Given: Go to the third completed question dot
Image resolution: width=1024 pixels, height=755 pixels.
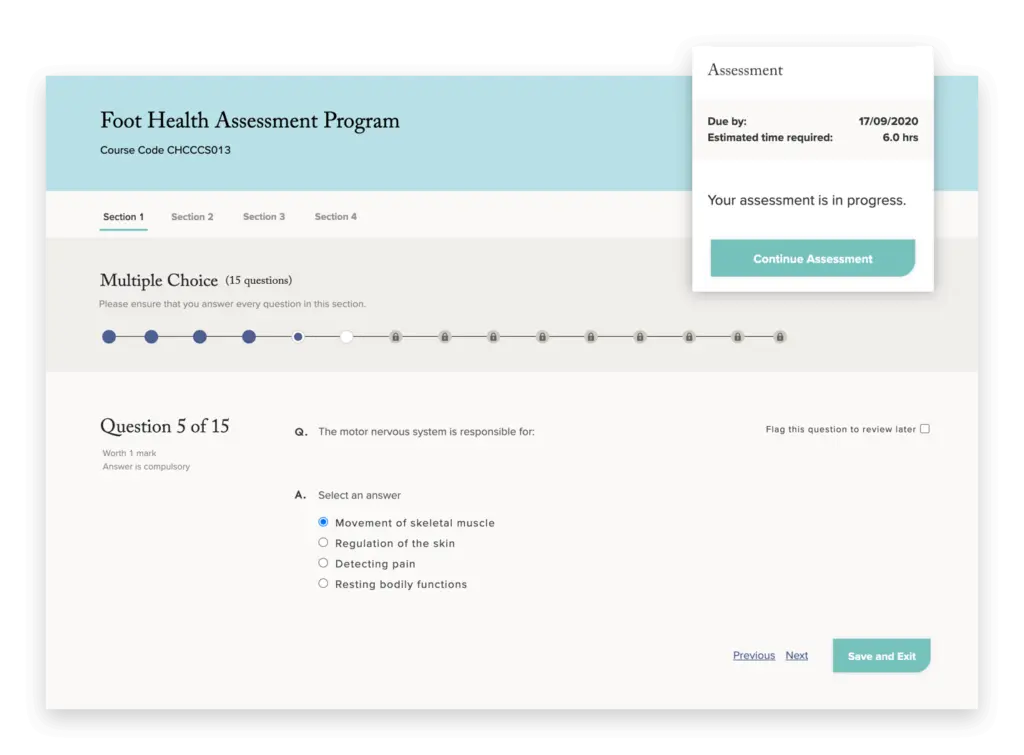Looking at the screenshot, I should click(x=200, y=337).
